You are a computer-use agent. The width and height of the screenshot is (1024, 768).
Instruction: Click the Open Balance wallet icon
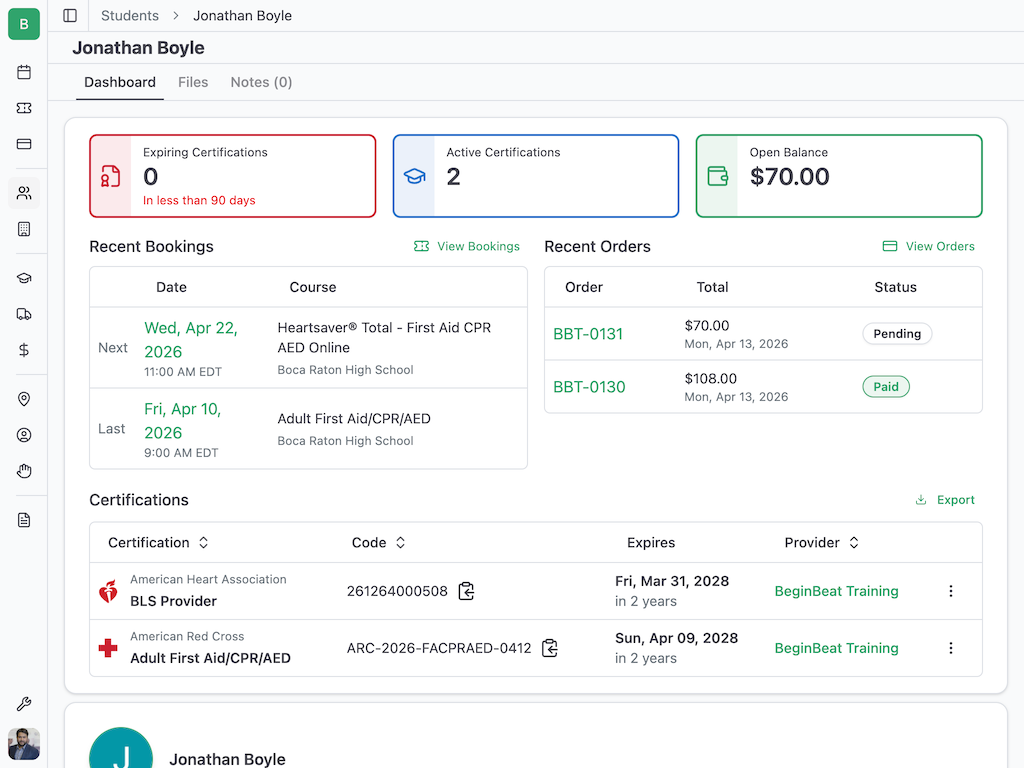point(718,176)
